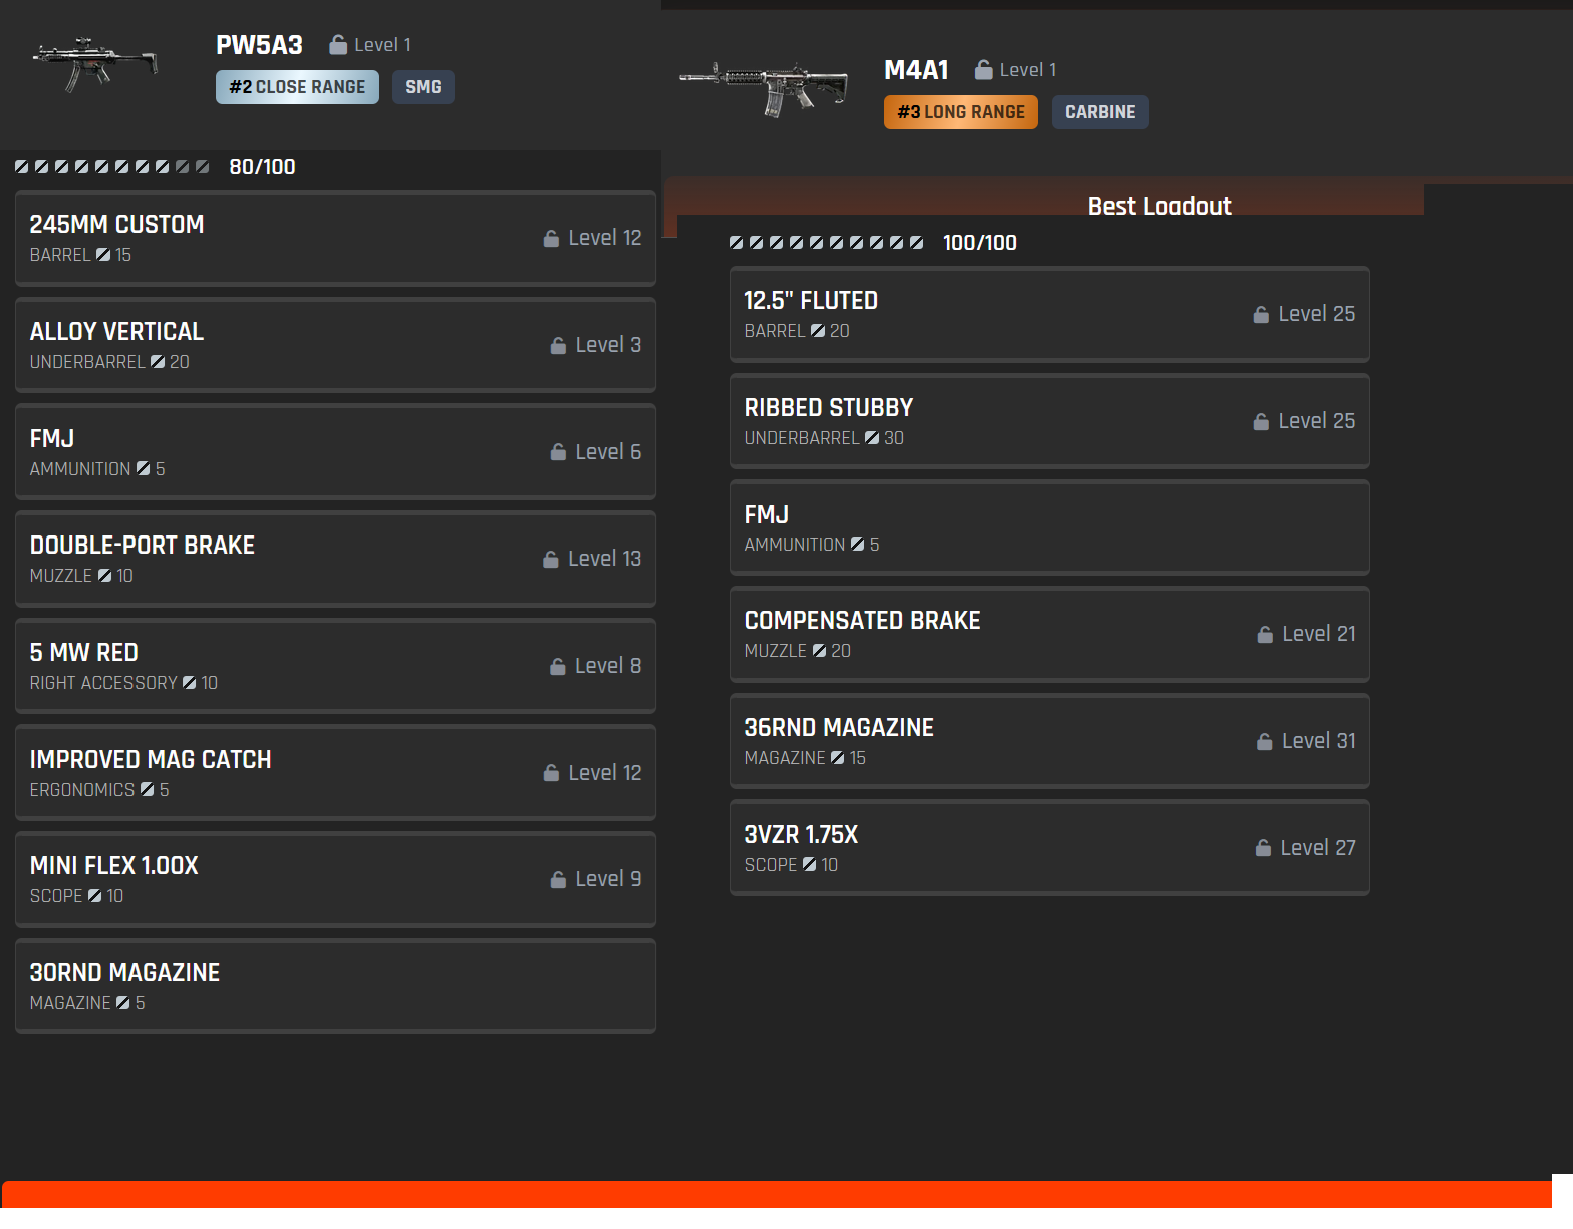Image resolution: width=1573 pixels, height=1229 pixels.
Task: Click the tuning icon next to MAGAZINE 15
Action: (x=838, y=758)
